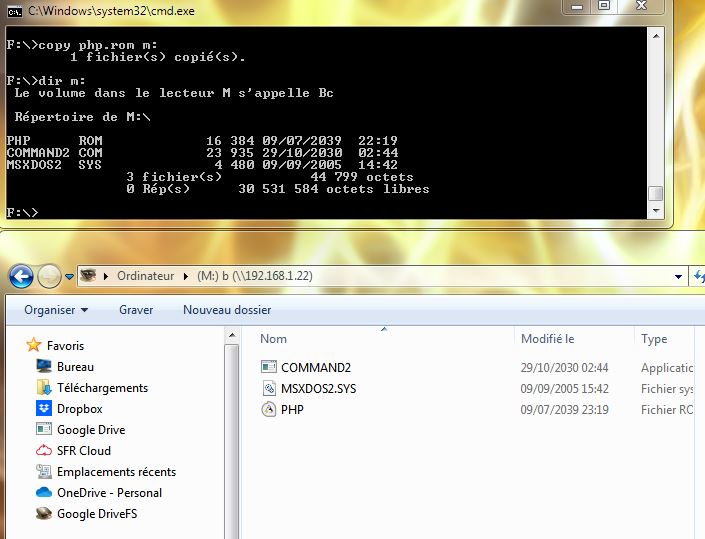The image size is (705, 539).
Task: Click the date 29/10/2030 02:44 in file list
Action: click(x=564, y=368)
